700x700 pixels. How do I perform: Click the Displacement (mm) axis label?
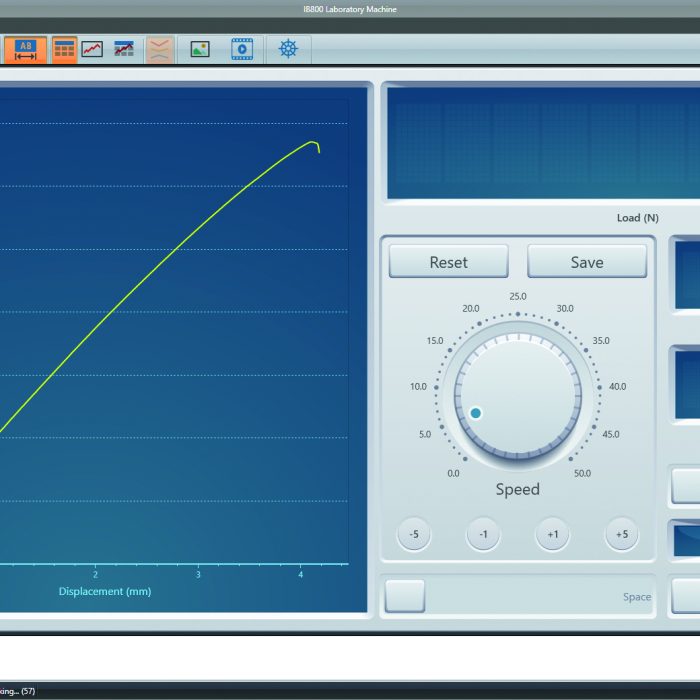click(x=105, y=591)
